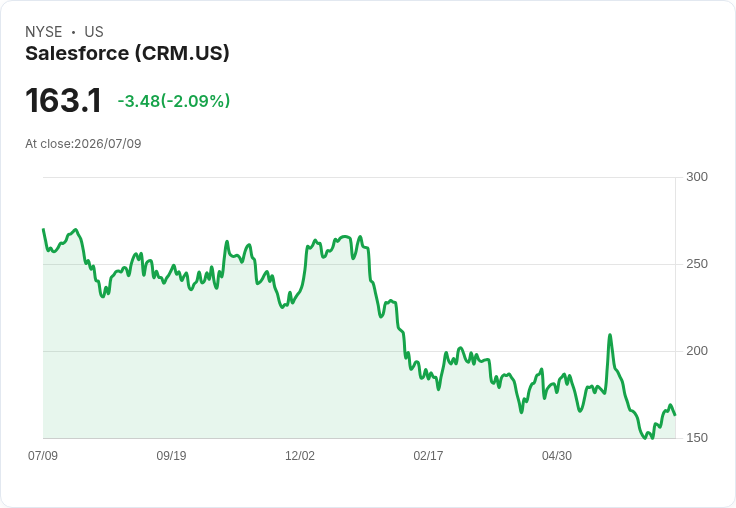This screenshot has height=508, width=736.
Task: Click the Salesforce (CRM.US) title
Action: click(x=127, y=54)
